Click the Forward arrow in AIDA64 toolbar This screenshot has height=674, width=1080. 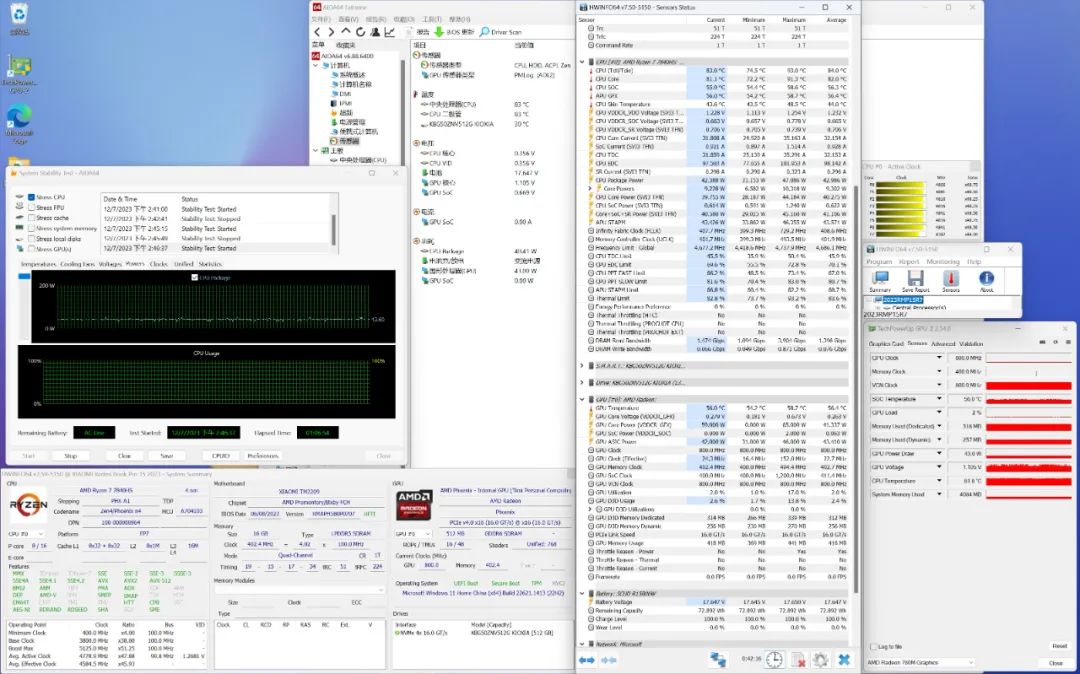click(331, 32)
